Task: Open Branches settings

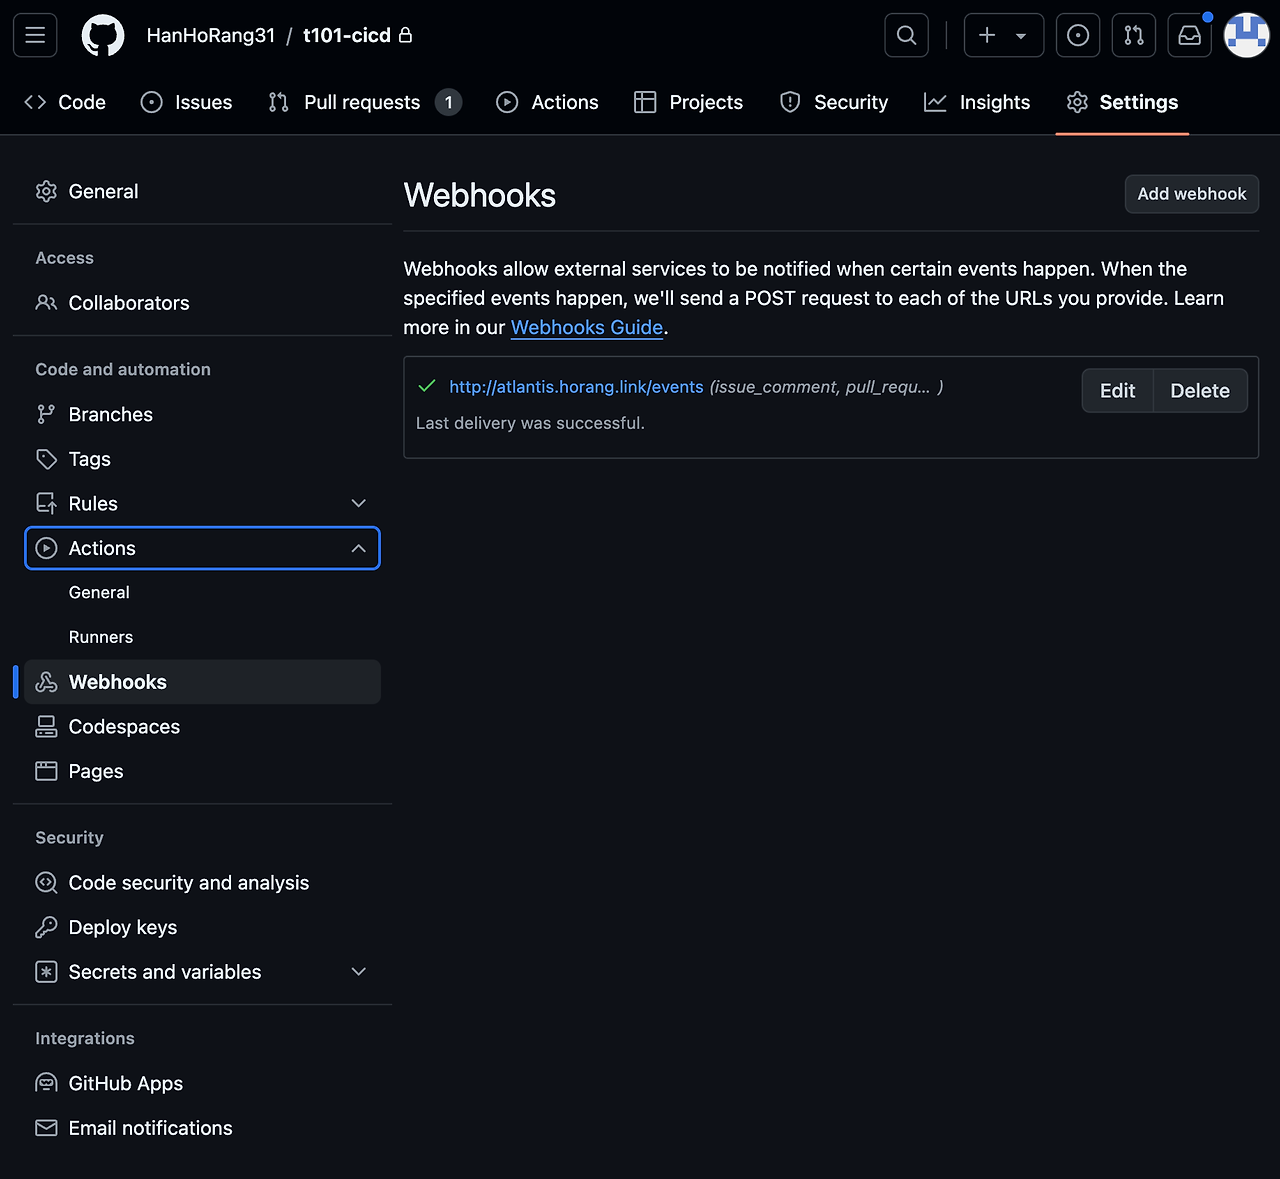Action: tap(202, 414)
